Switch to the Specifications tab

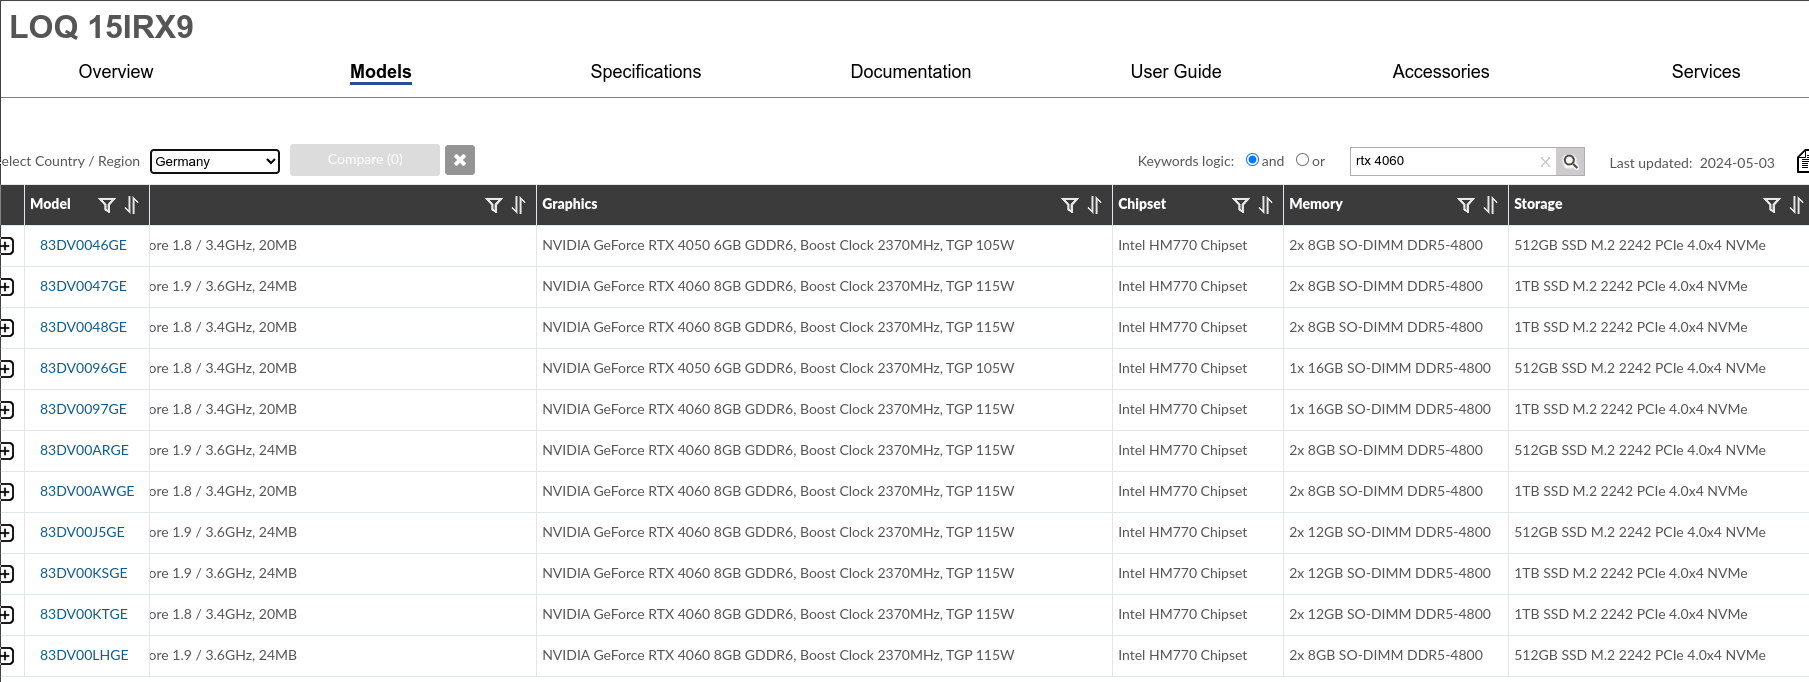point(645,72)
